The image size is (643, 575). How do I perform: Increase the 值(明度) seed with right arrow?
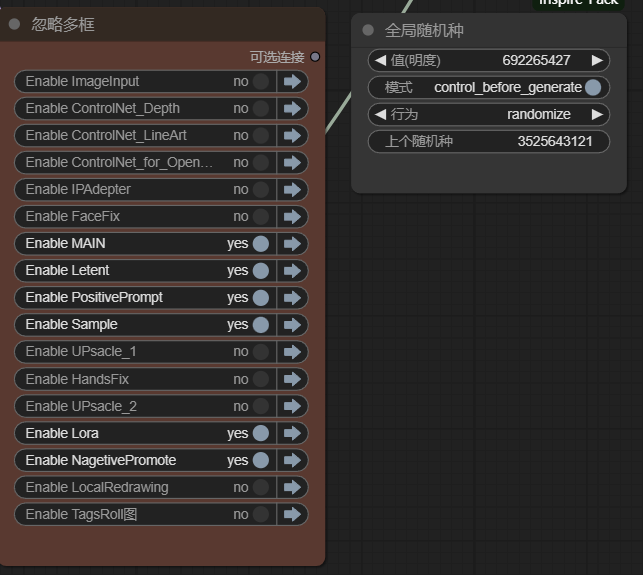(x=597, y=60)
